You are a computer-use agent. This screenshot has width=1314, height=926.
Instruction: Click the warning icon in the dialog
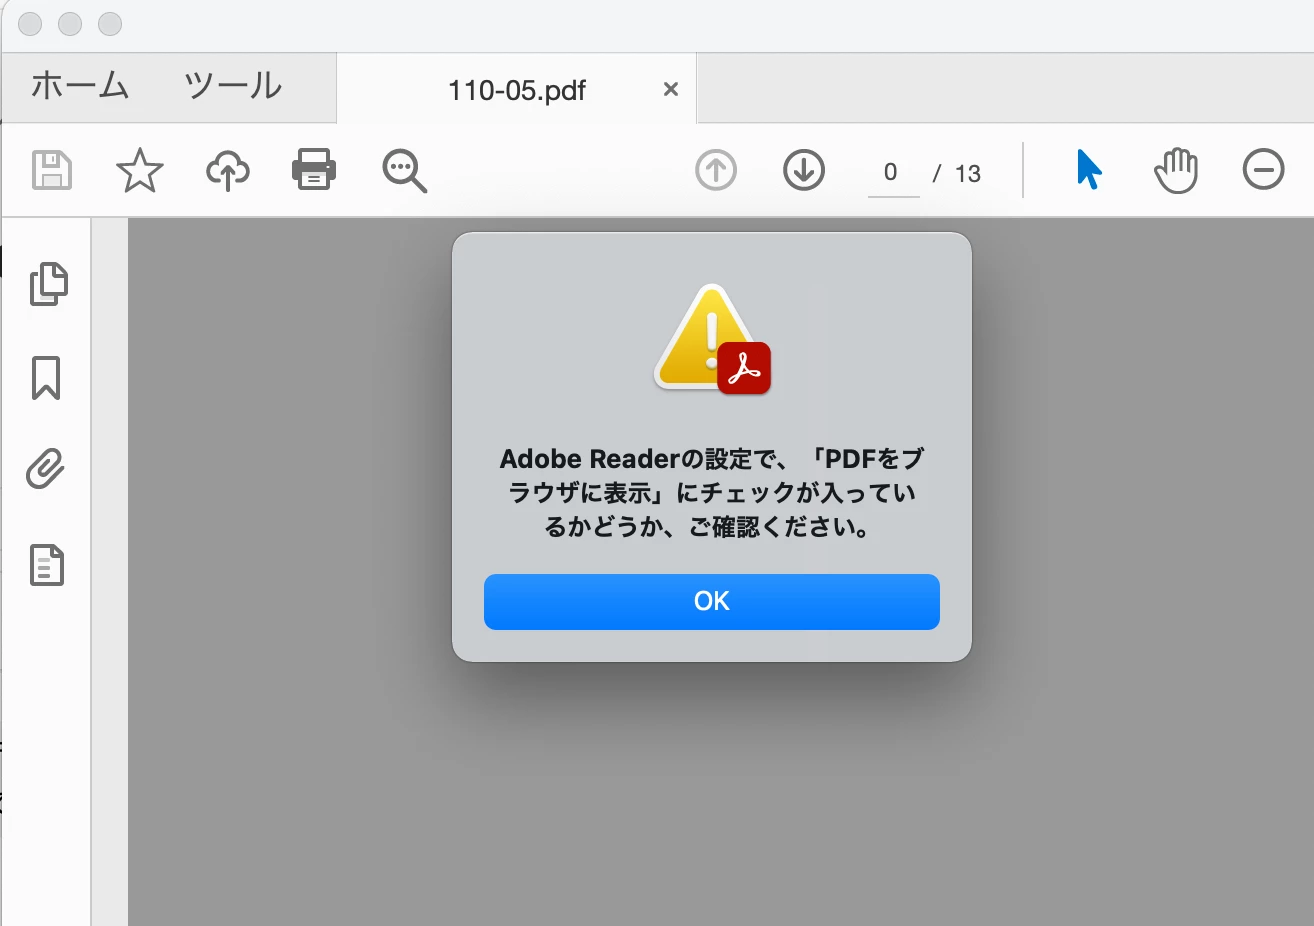(712, 339)
